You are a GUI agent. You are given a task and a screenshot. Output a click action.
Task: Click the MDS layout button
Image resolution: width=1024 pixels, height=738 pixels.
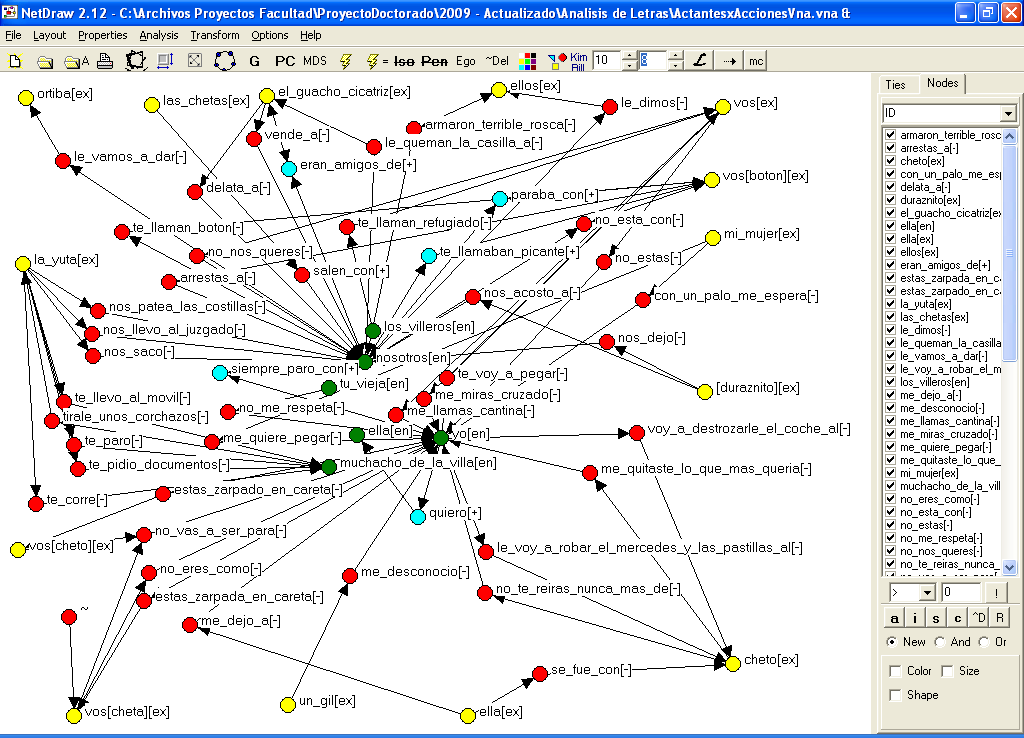tap(315, 61)
